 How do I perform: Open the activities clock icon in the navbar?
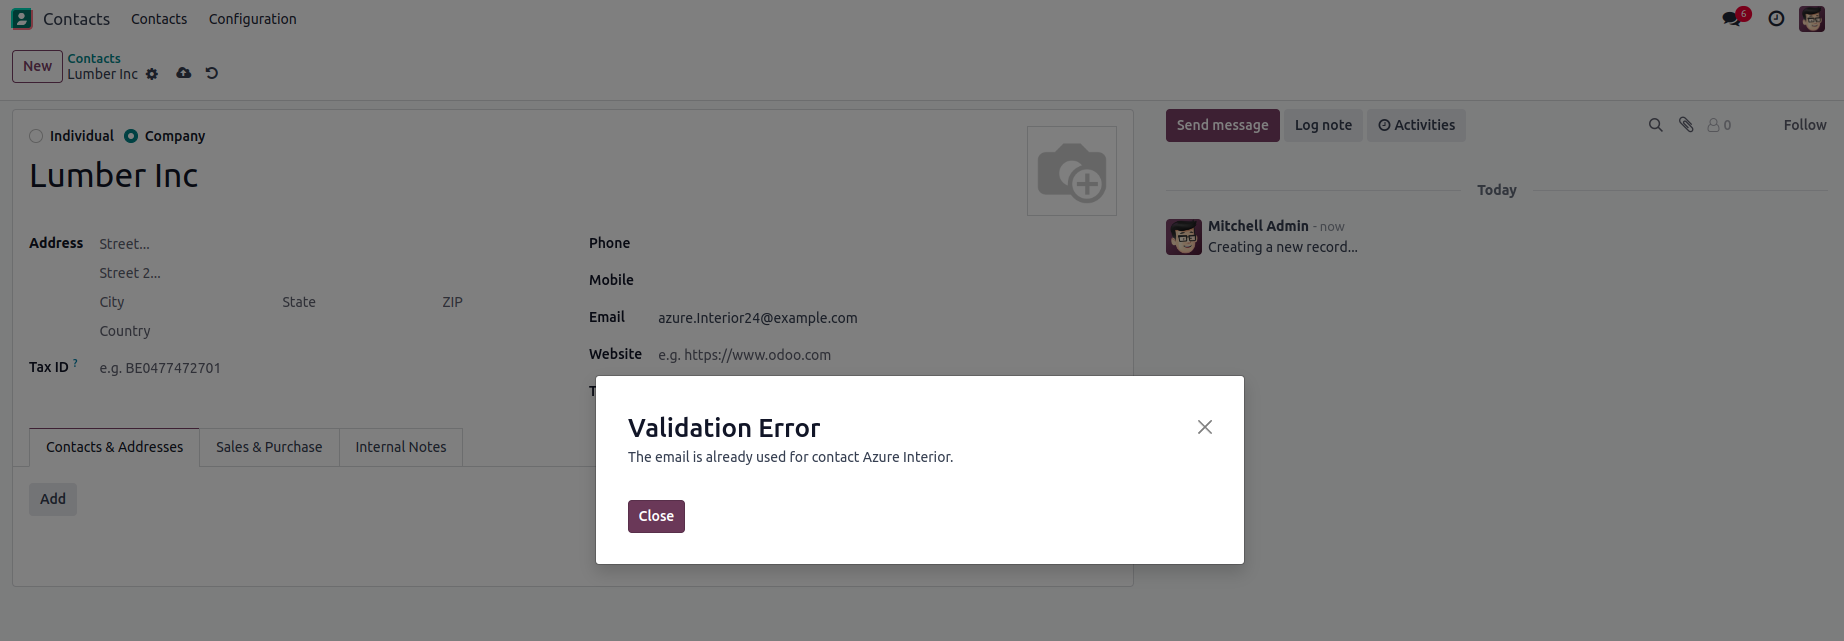point(1776,19)
